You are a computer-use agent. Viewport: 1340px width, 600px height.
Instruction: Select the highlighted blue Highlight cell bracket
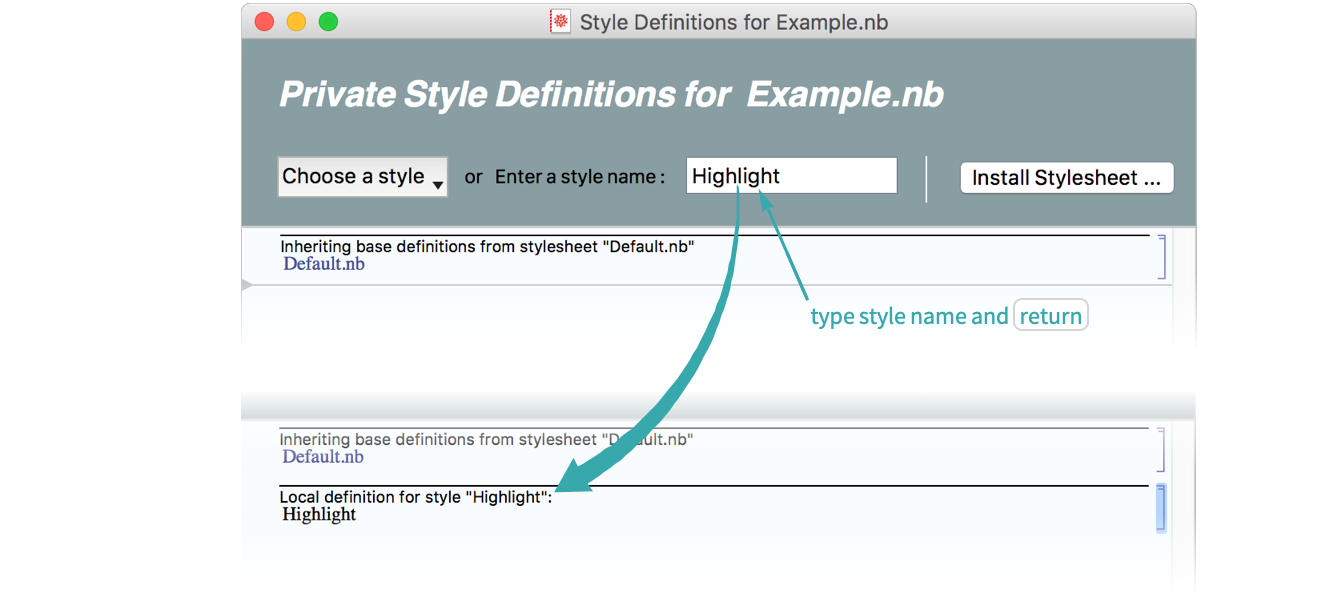(x=1160, y=508)
